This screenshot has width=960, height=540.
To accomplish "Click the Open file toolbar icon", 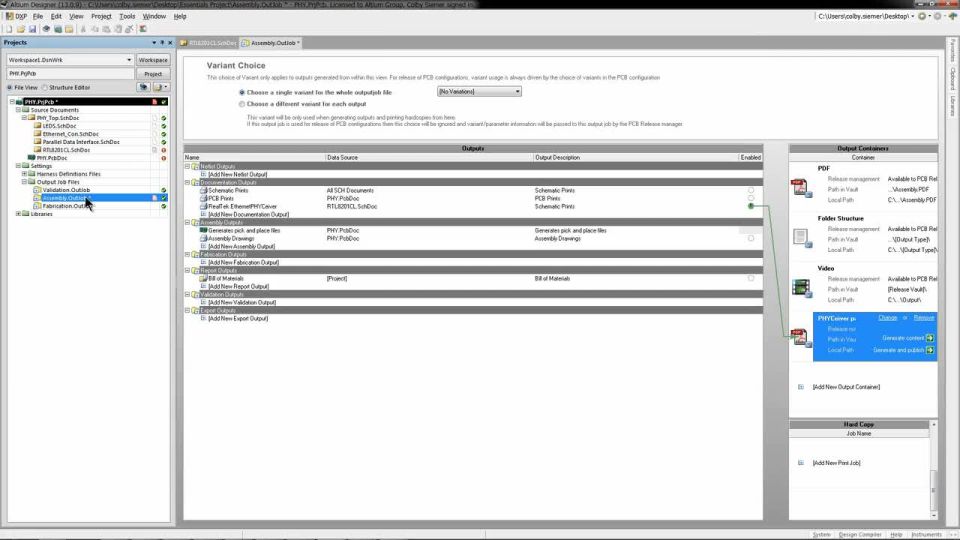I will 21,29.
